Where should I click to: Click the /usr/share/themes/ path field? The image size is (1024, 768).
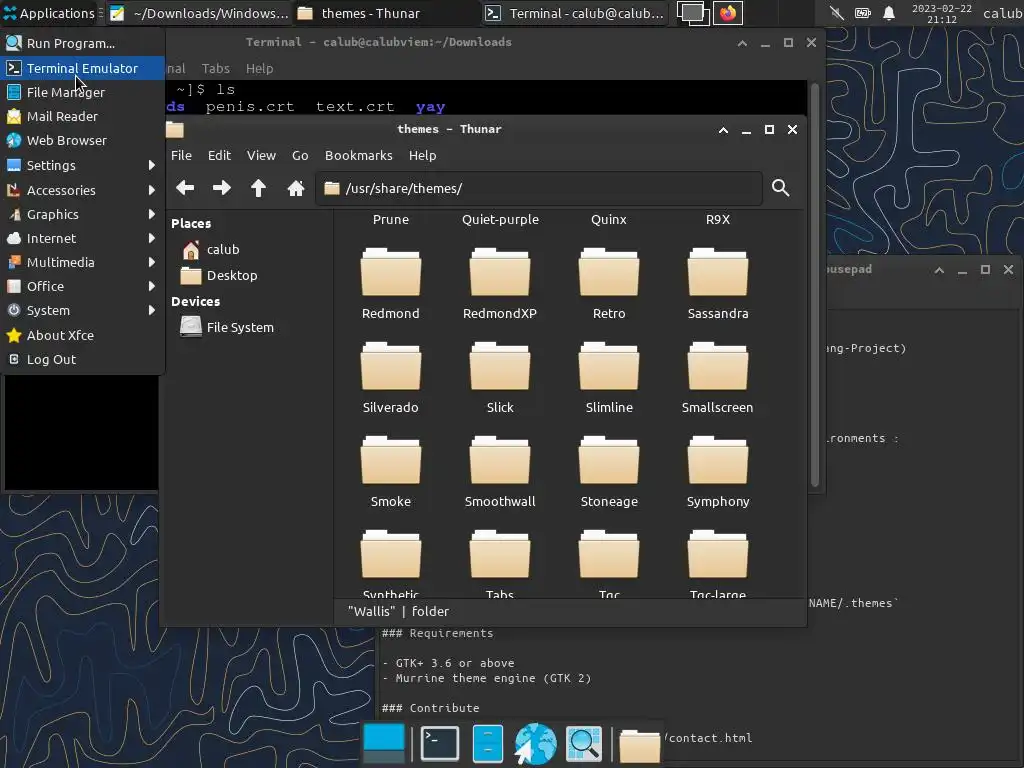point(540,188)
